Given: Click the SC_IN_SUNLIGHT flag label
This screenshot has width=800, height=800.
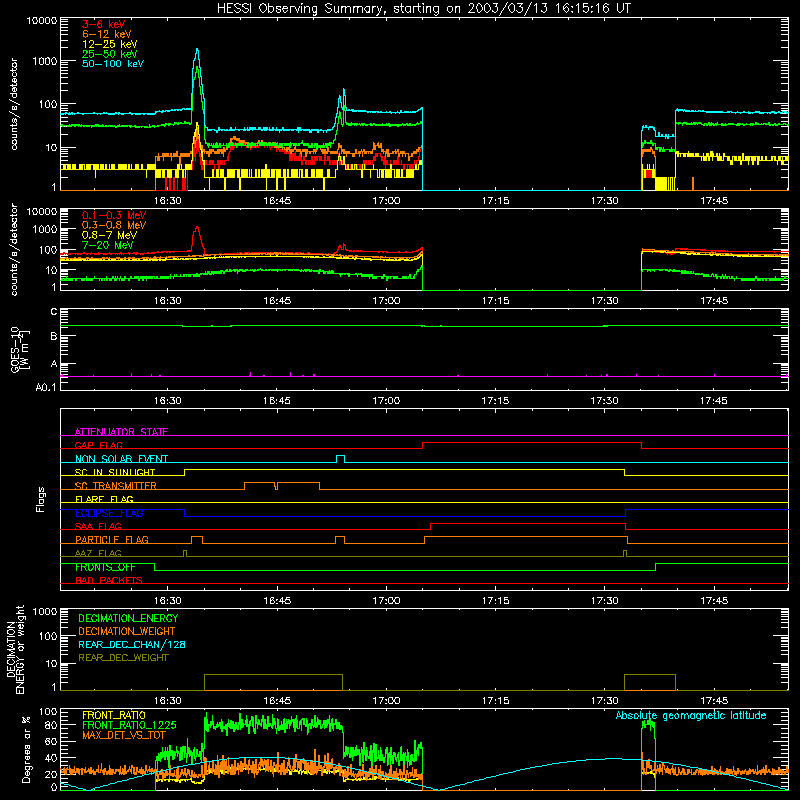Looking at the screenshot, I should click(x=115, y=472).
